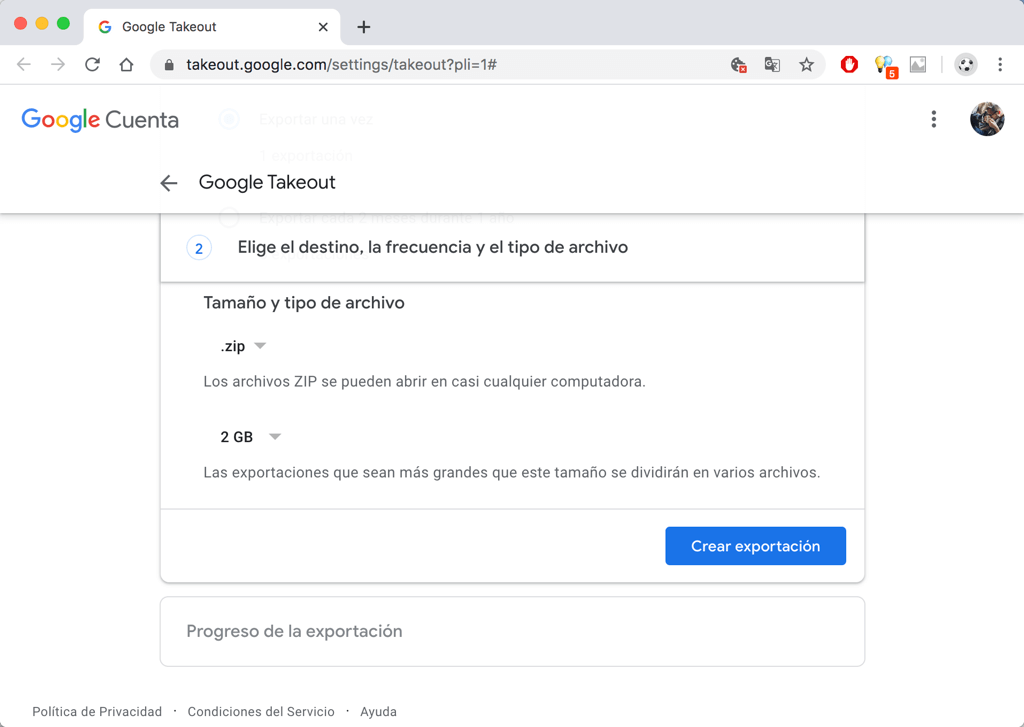
Task: Click the macOS yellow minimize window button
Action: pyautogui.click(x=42, y=24)
